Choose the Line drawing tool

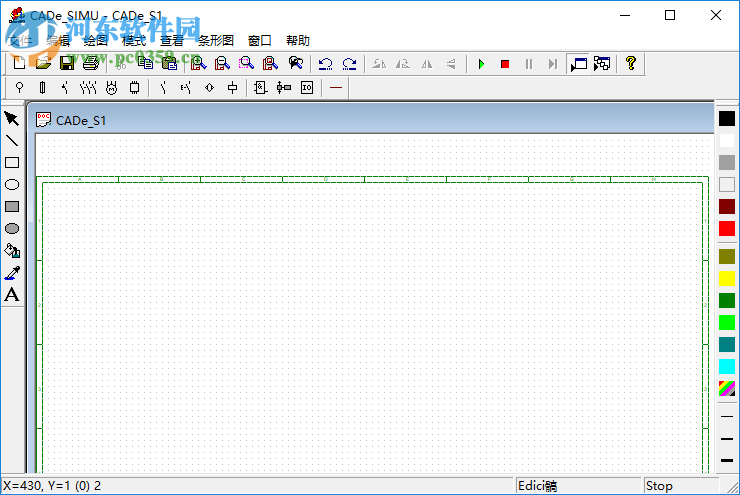(12, 141)
